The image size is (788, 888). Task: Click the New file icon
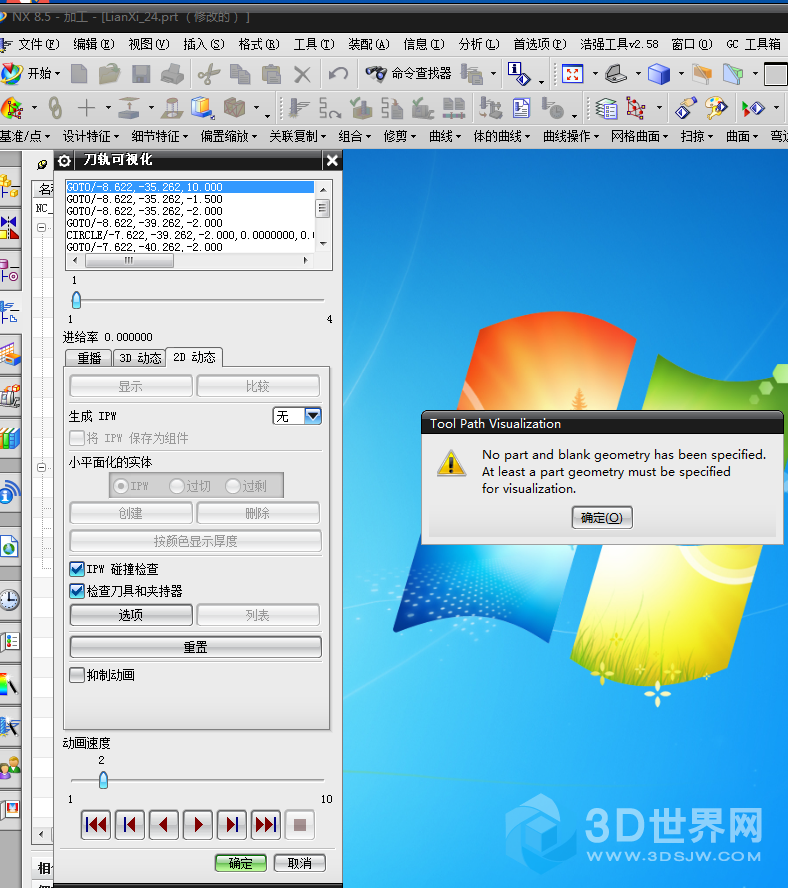coord(79,74)
